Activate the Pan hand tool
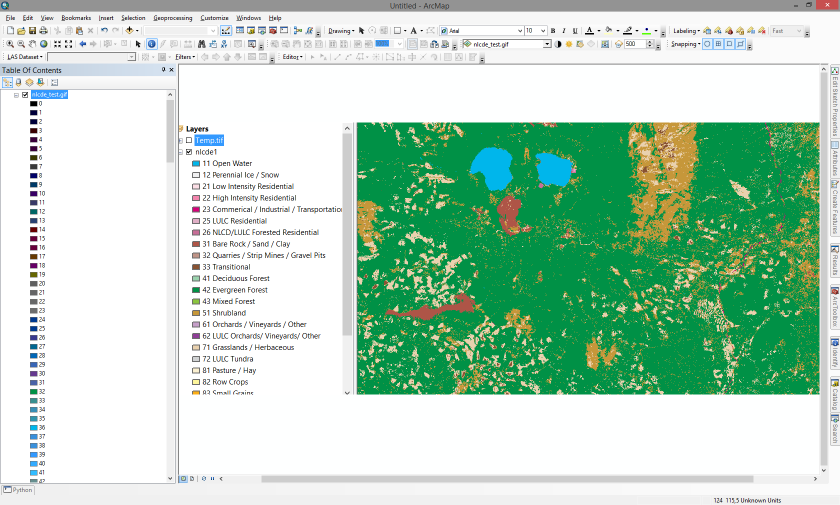This screenshot has width=840, height=505. 33,44
